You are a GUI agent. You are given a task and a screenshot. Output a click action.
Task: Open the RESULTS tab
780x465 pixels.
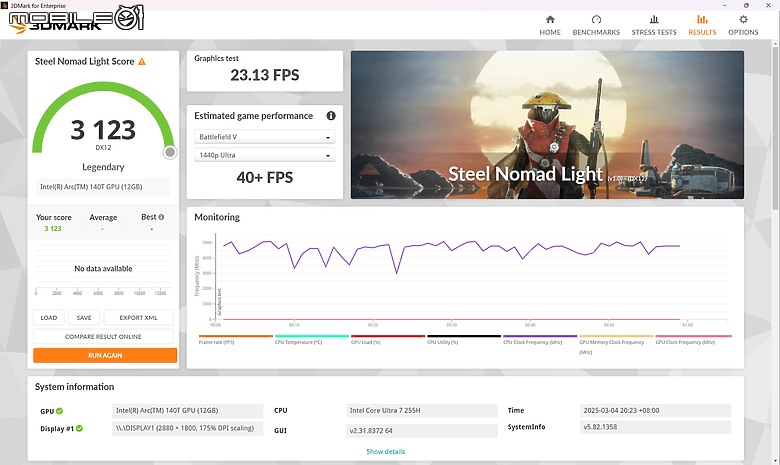coord(702,25)
